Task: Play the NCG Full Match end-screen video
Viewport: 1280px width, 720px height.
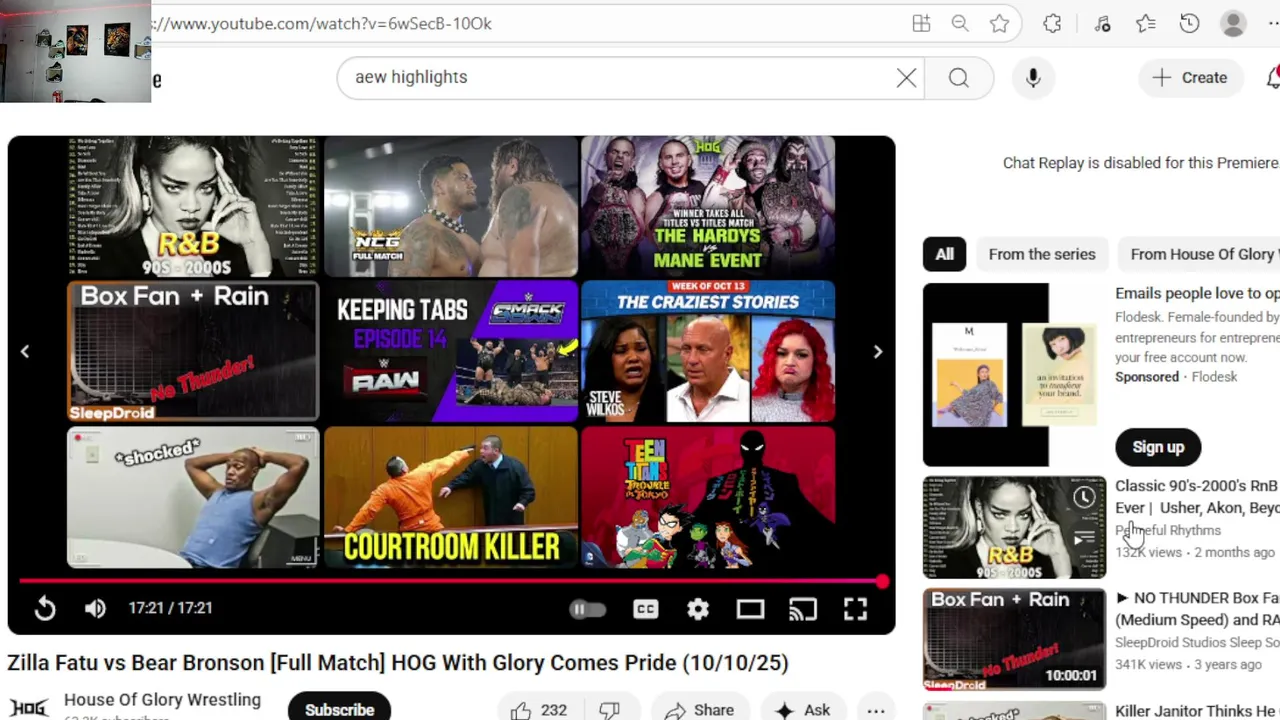Action: tap(451, 207)
